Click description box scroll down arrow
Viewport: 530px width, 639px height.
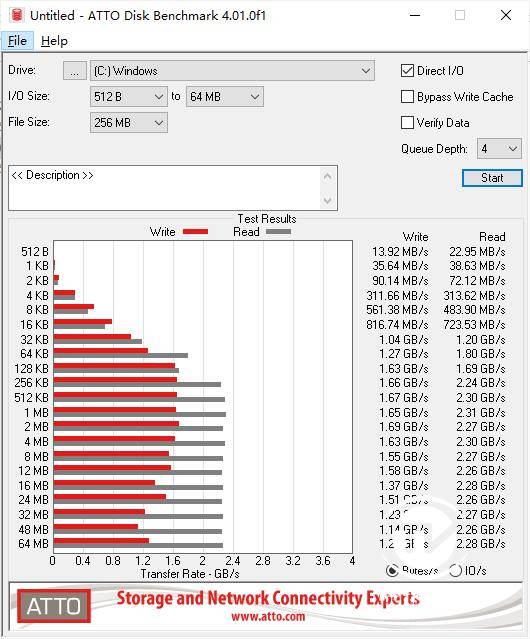[328, 201]
